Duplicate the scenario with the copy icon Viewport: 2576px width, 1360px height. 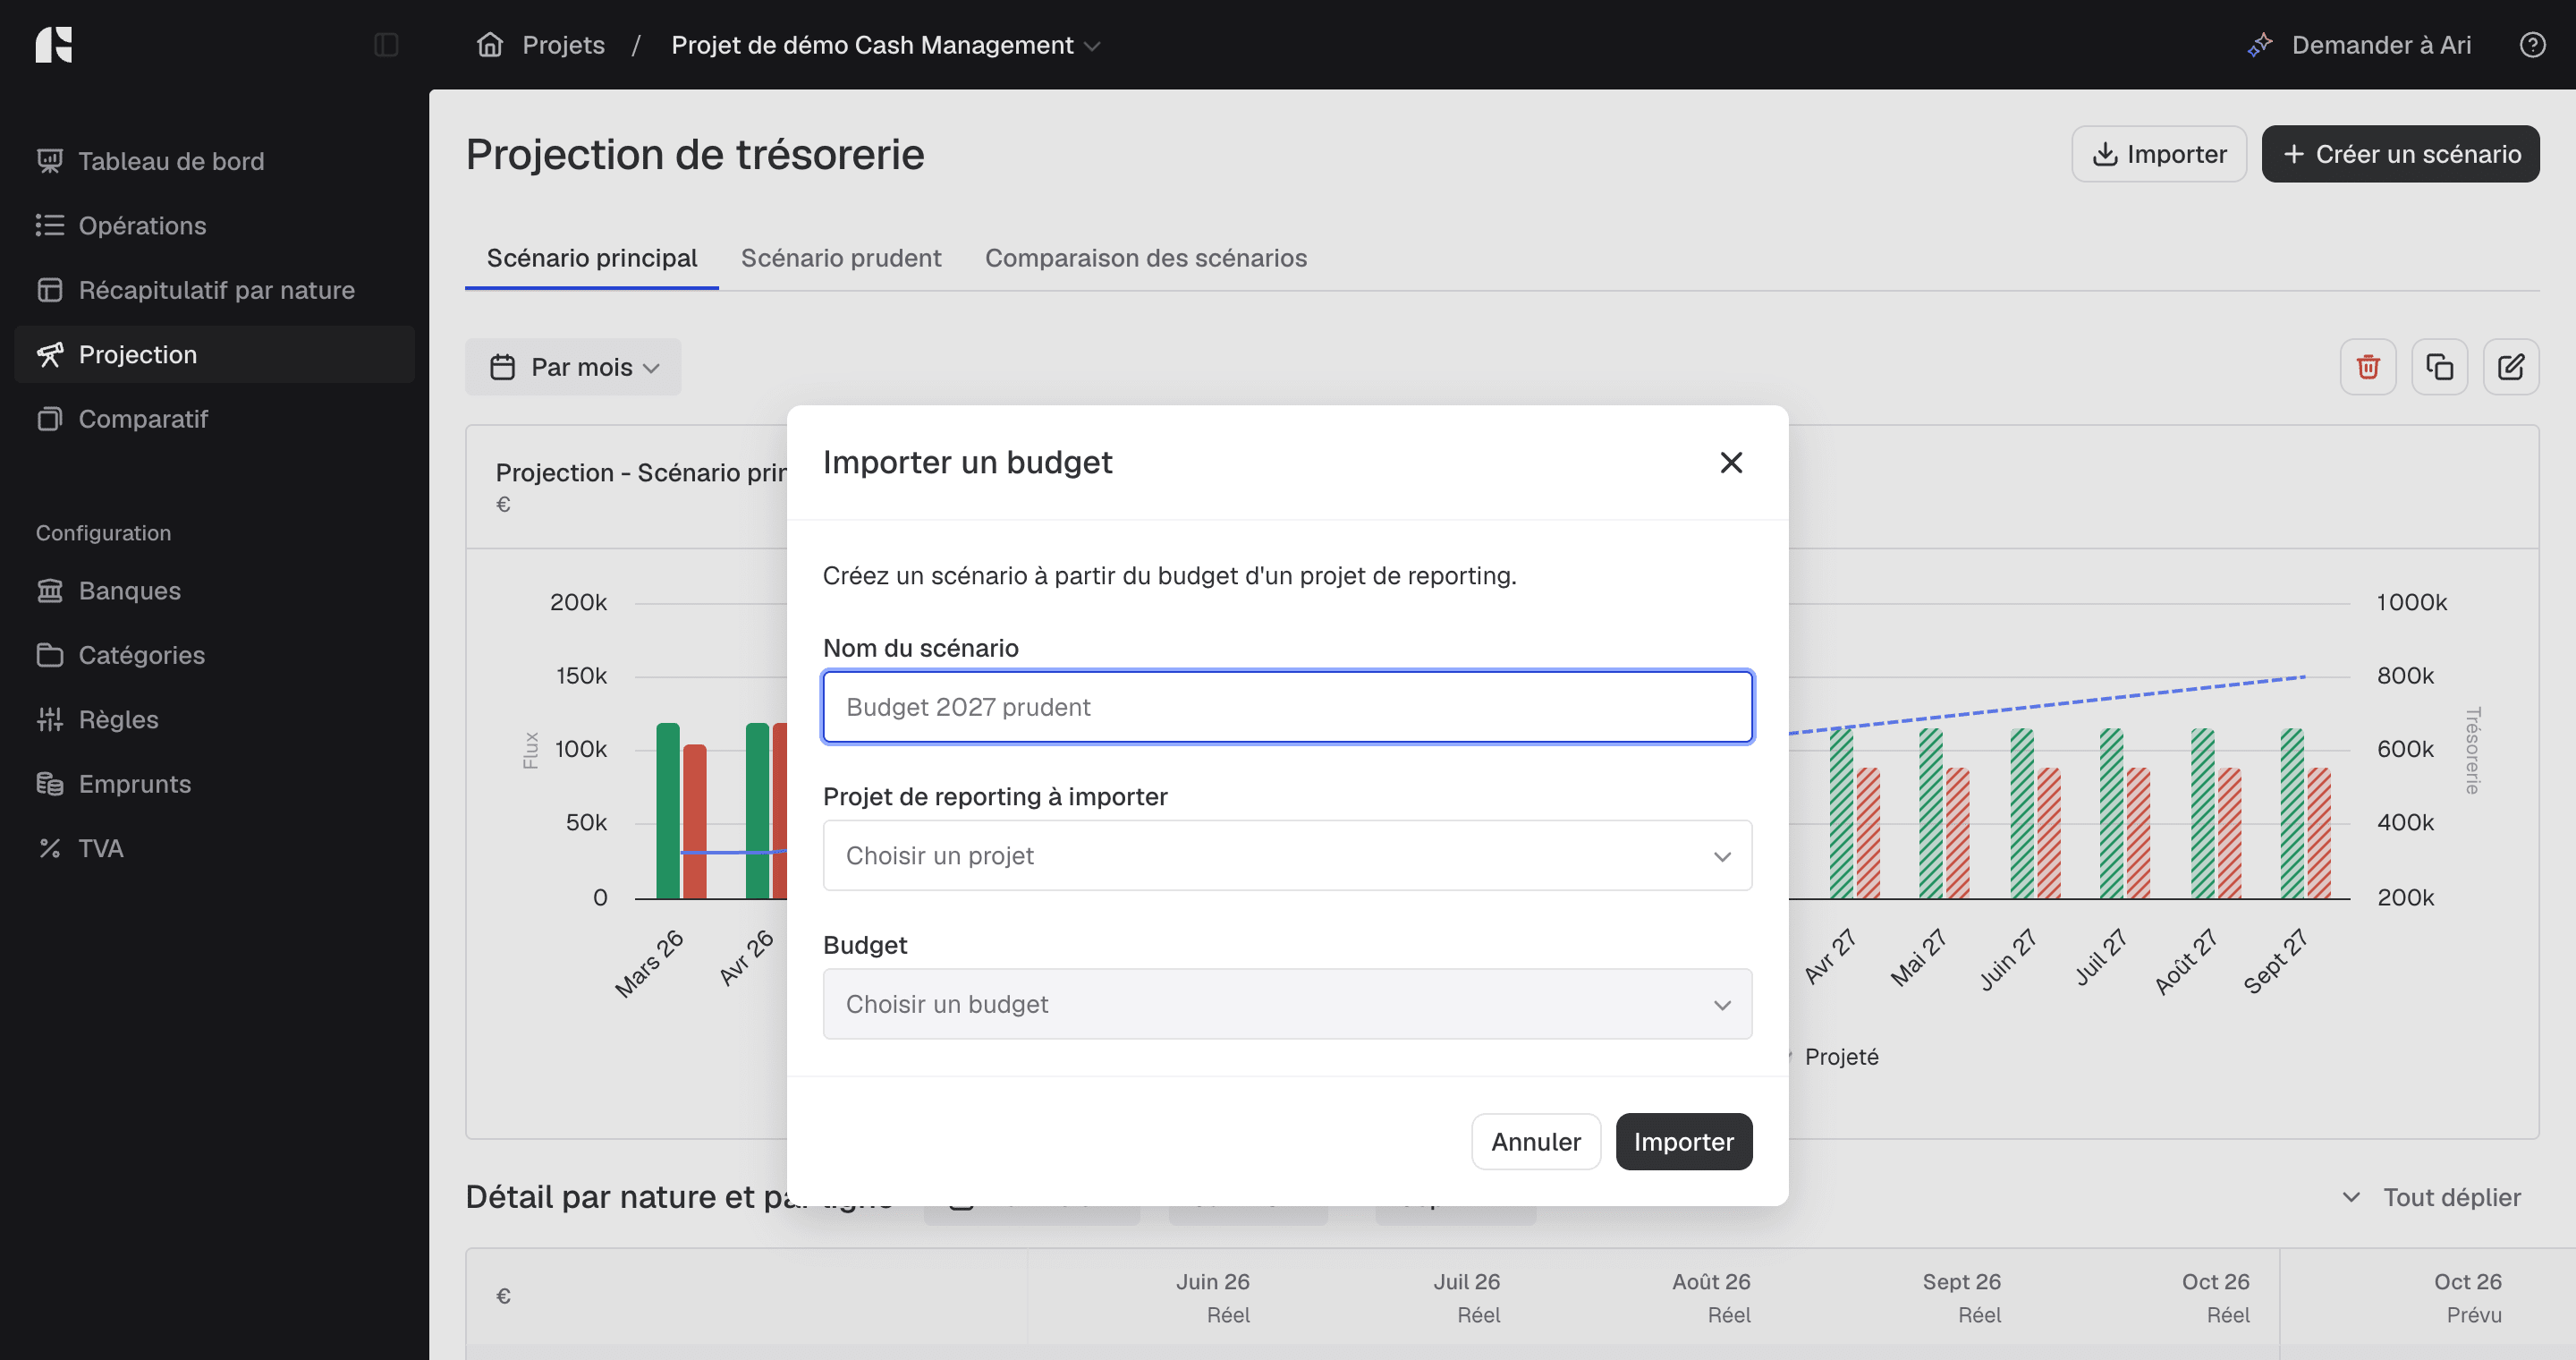(x=2439, y=367)
